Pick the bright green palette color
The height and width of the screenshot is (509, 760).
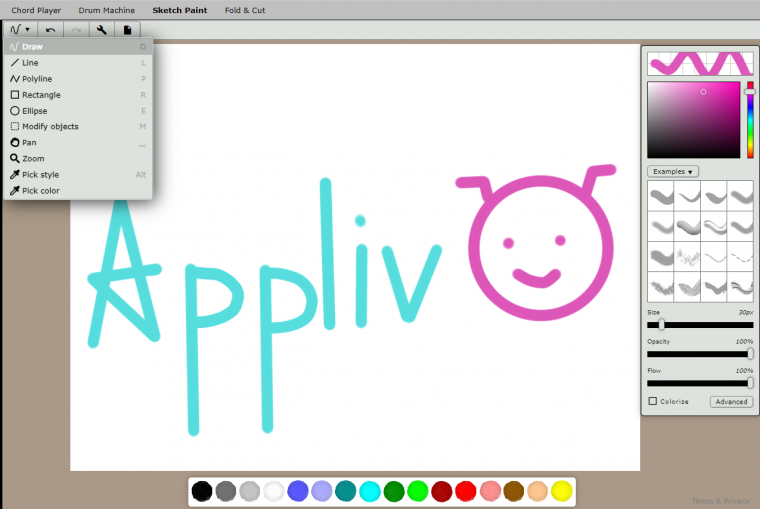point(418,491)
